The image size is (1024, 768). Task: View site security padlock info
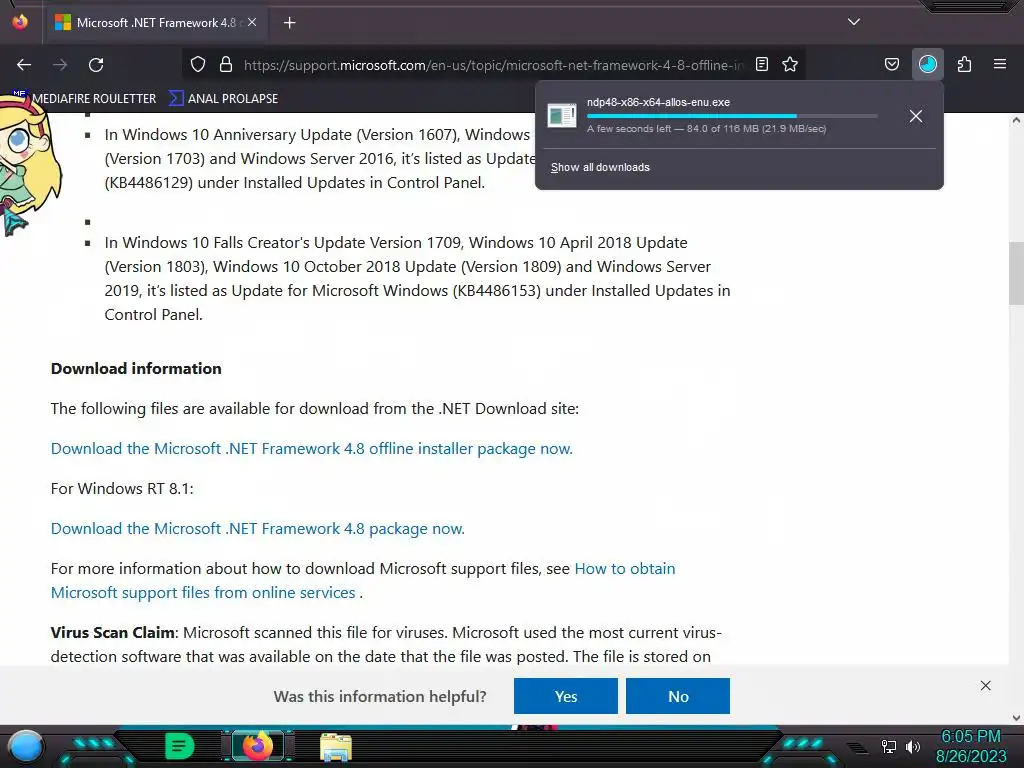click(x=226, y=65)
